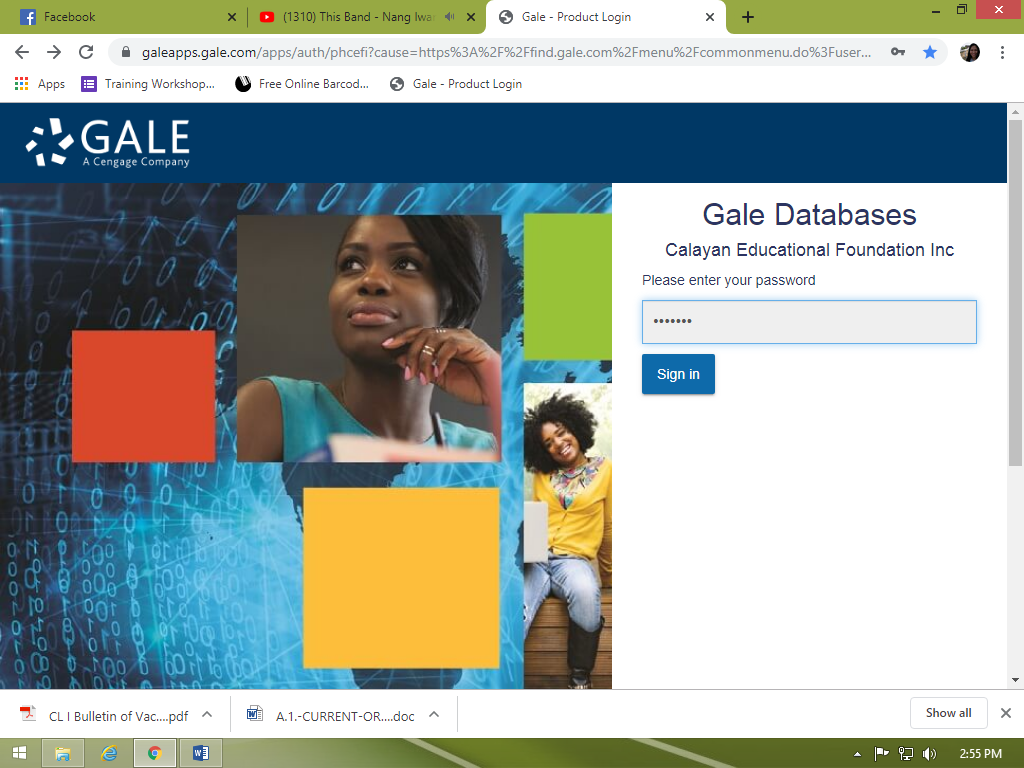1024x768 pixels.
Task: Open Chrome's three-dot menu
Action: (x=1002, y=52)
